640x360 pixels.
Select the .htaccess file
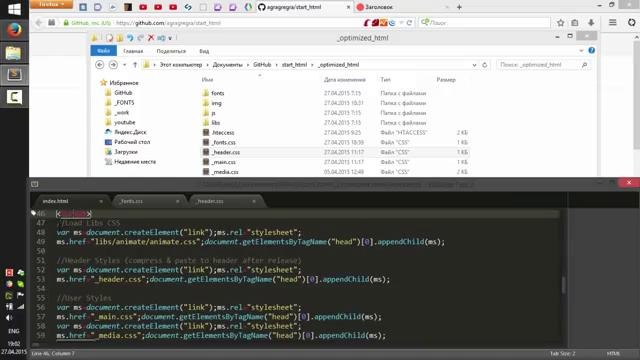(335, 132)
